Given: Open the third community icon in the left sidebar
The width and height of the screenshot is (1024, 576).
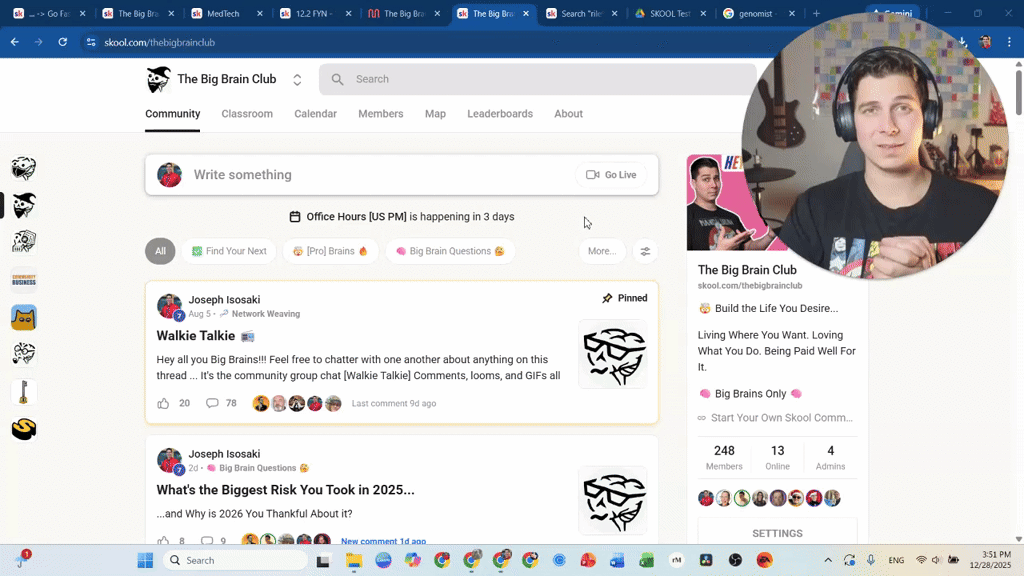Looking at the screenshot, I should [x=24, y=242].
